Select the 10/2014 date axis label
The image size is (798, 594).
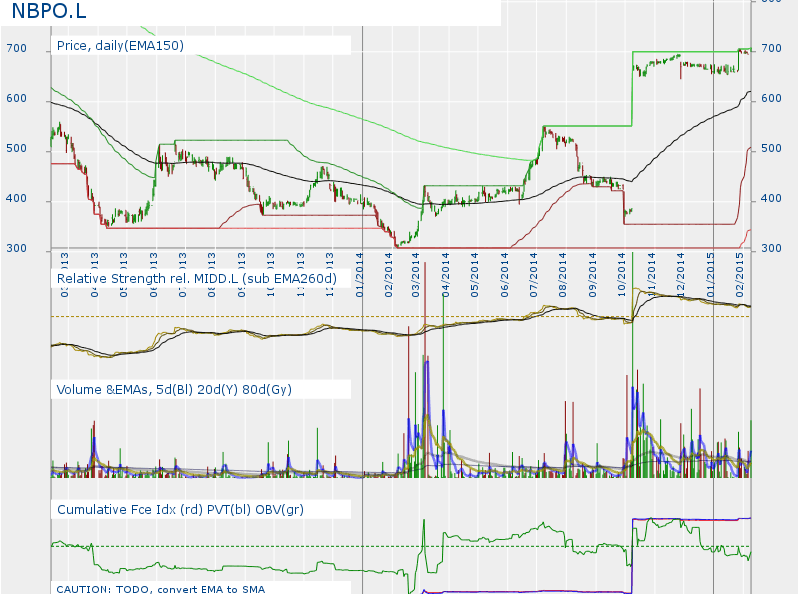coord(622,272)
